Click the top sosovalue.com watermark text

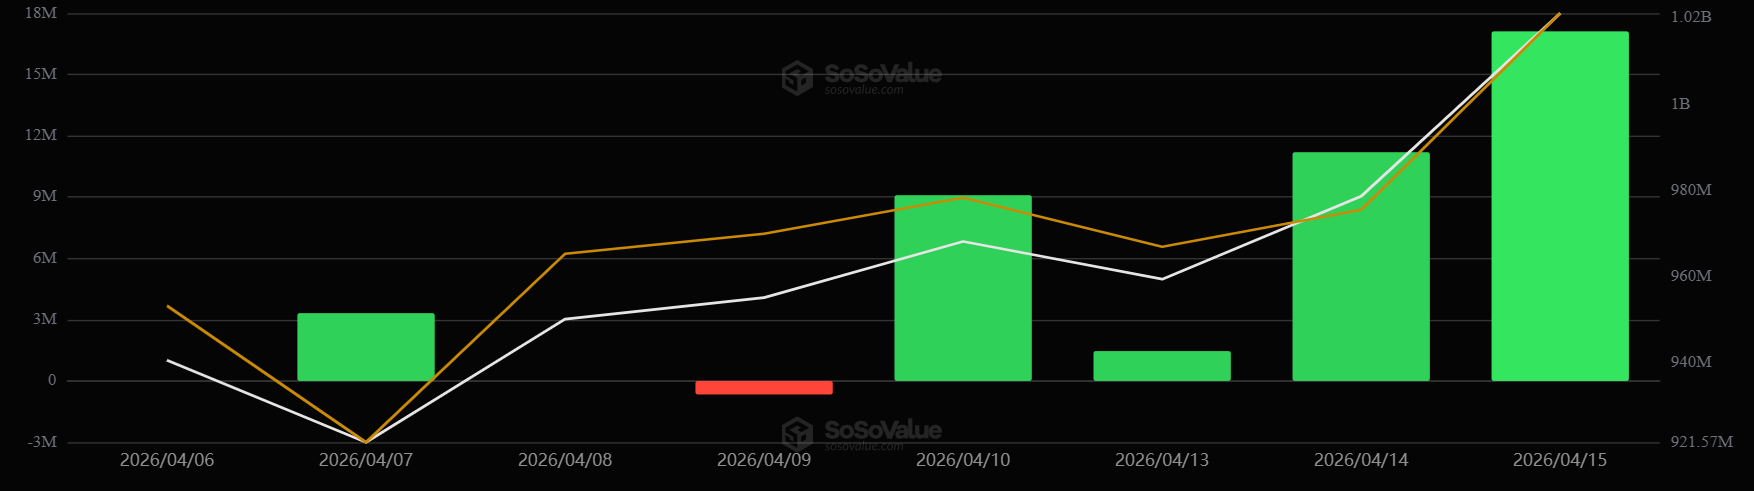(x=864, y=90)
